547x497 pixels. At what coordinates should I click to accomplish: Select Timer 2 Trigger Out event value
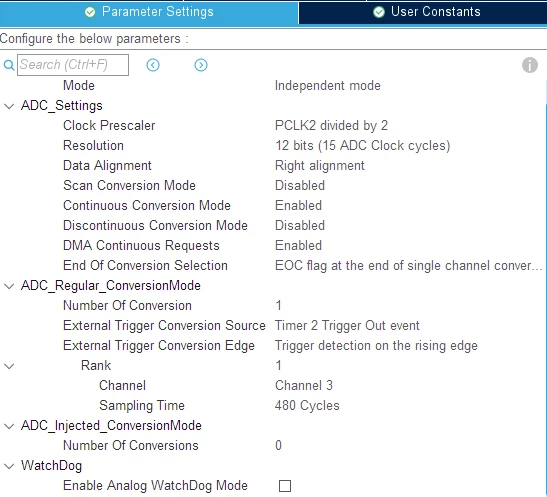point(347,325)
